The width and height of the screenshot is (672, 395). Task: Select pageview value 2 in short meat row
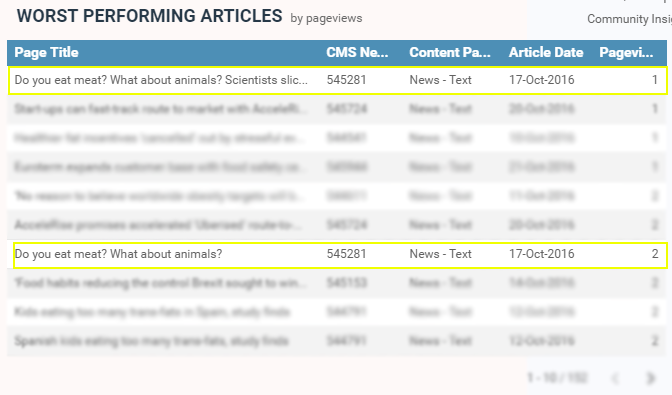(655, 254)
